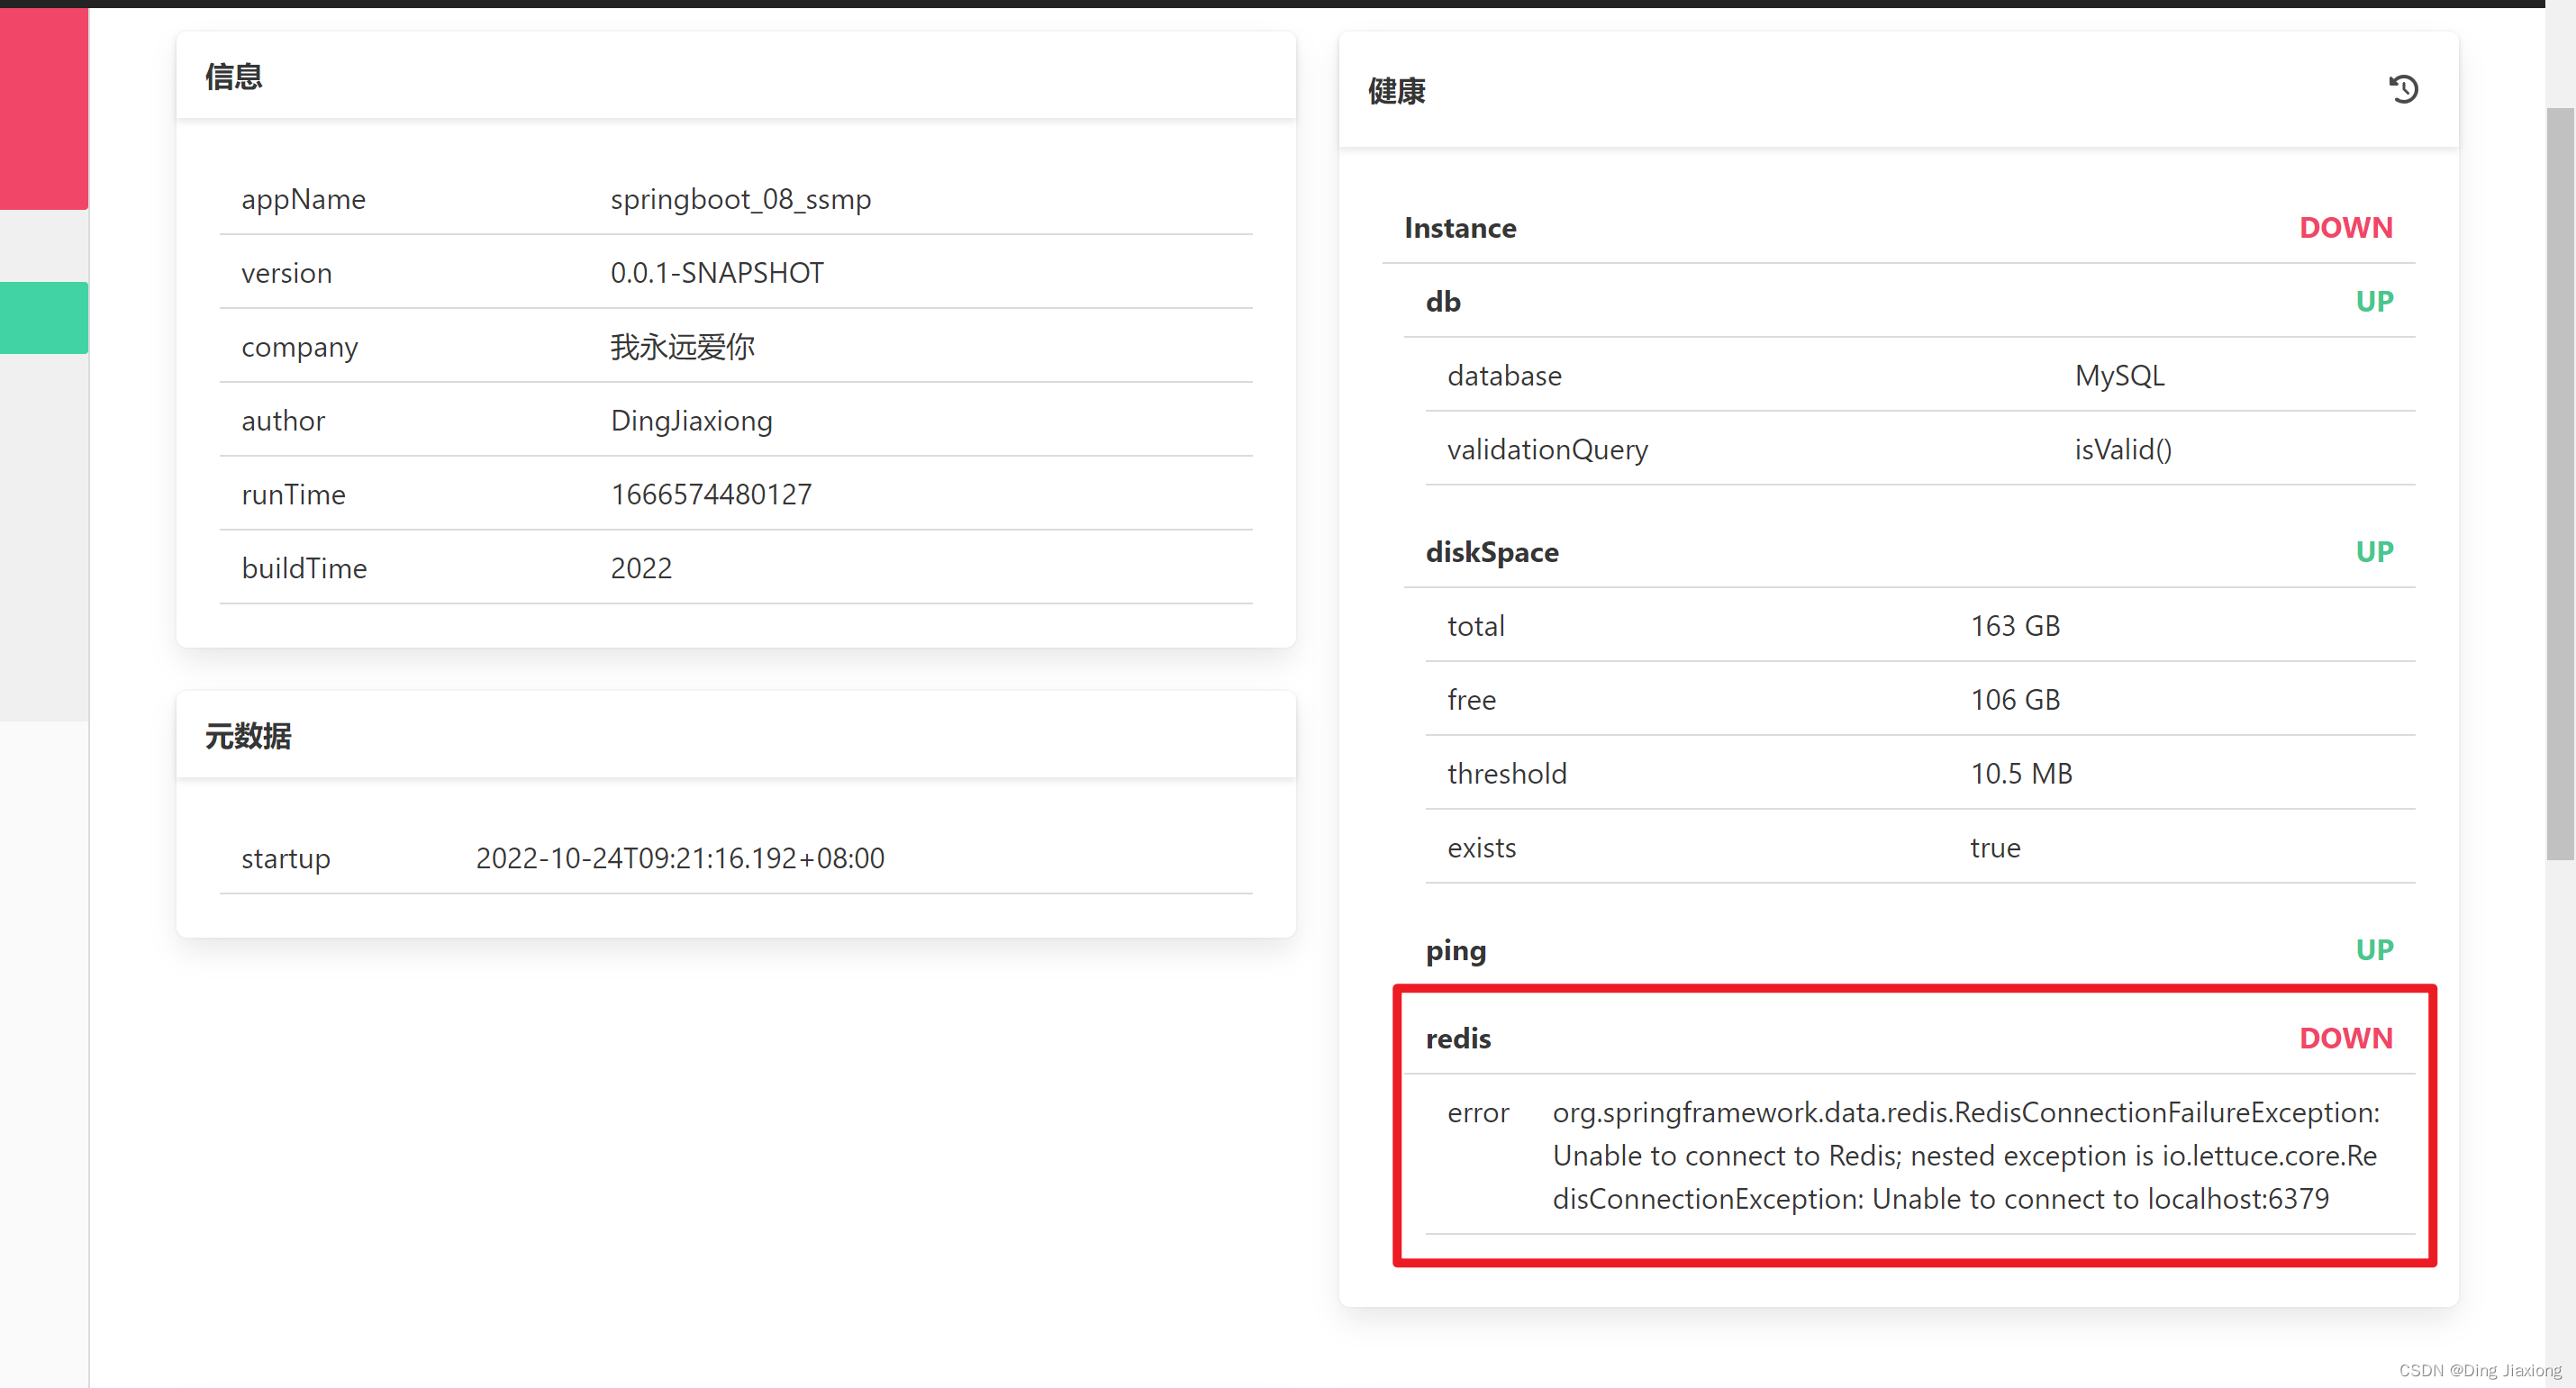The width and height of the screenshot is (2576, 1388).
Task: Select the 163 GB value
Action: (2015, 626)
